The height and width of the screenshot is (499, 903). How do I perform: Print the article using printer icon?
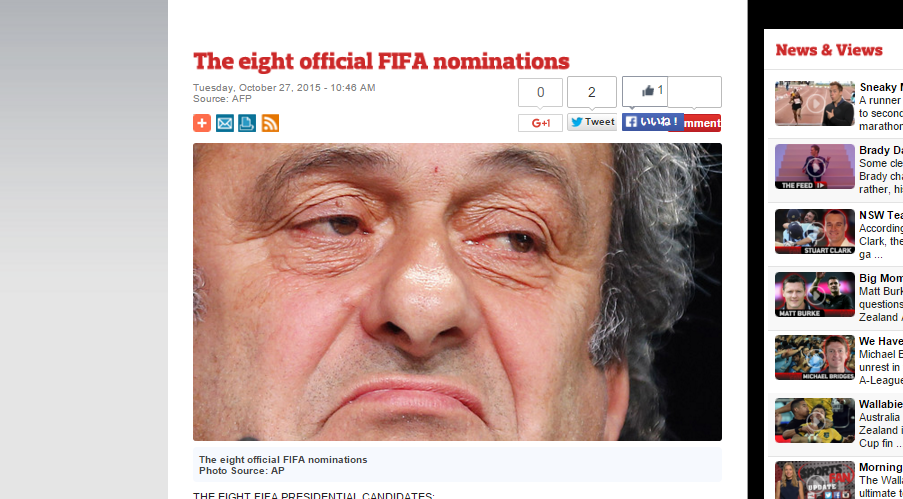(x=247, y=123)
